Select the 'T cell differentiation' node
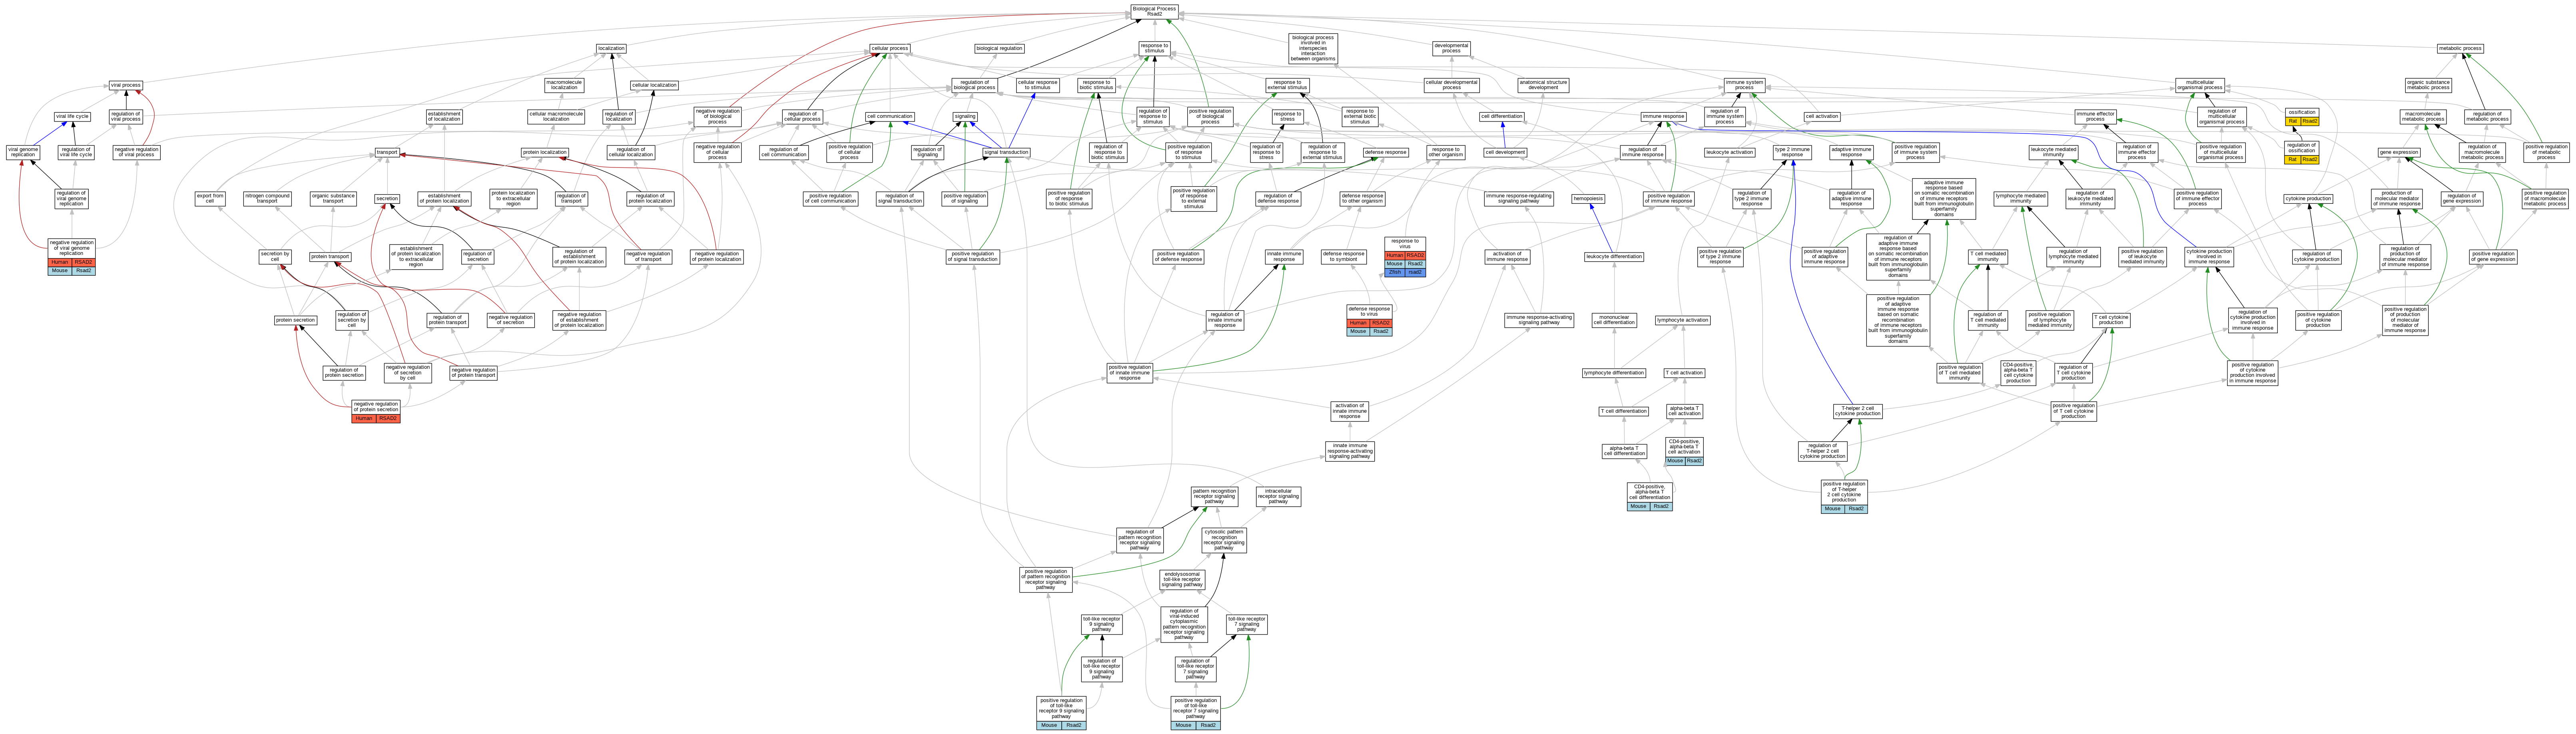Screen dimensions: 2576x734 pos(1623,411)
